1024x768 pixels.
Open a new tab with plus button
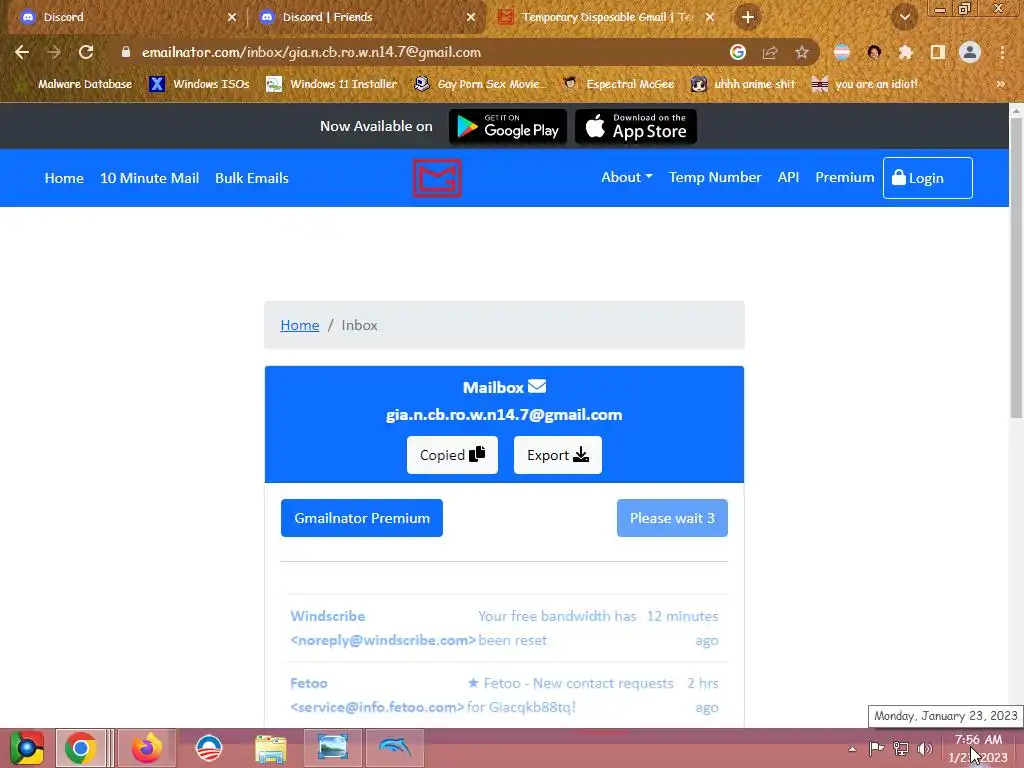click(748, 17)
